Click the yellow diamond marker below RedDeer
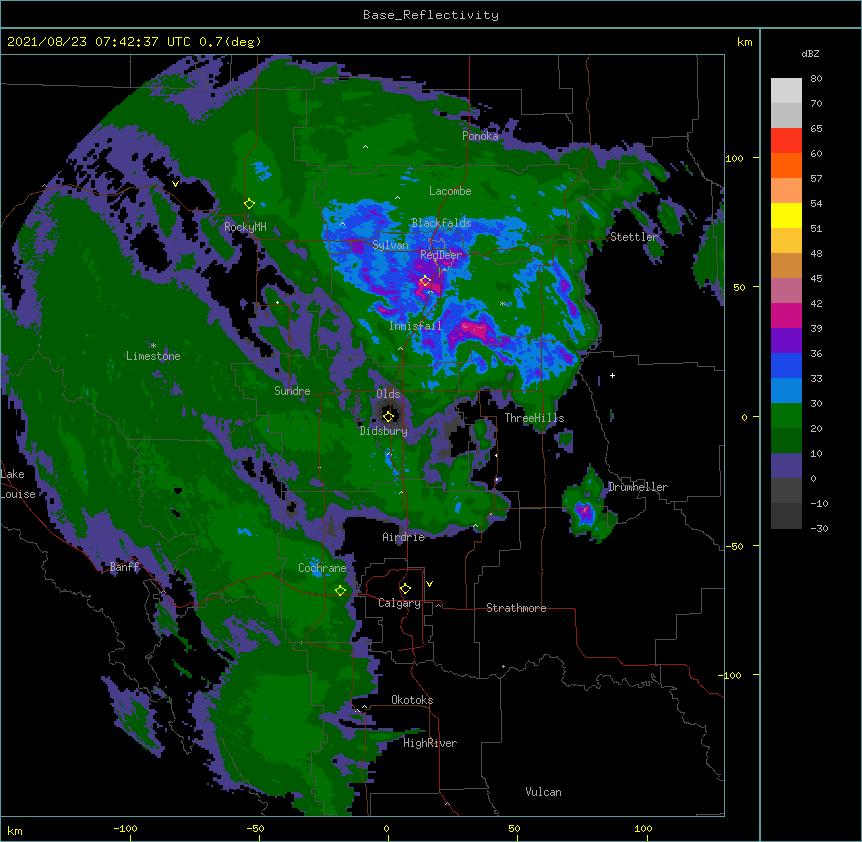862x842 pixels. coord(425,281)
